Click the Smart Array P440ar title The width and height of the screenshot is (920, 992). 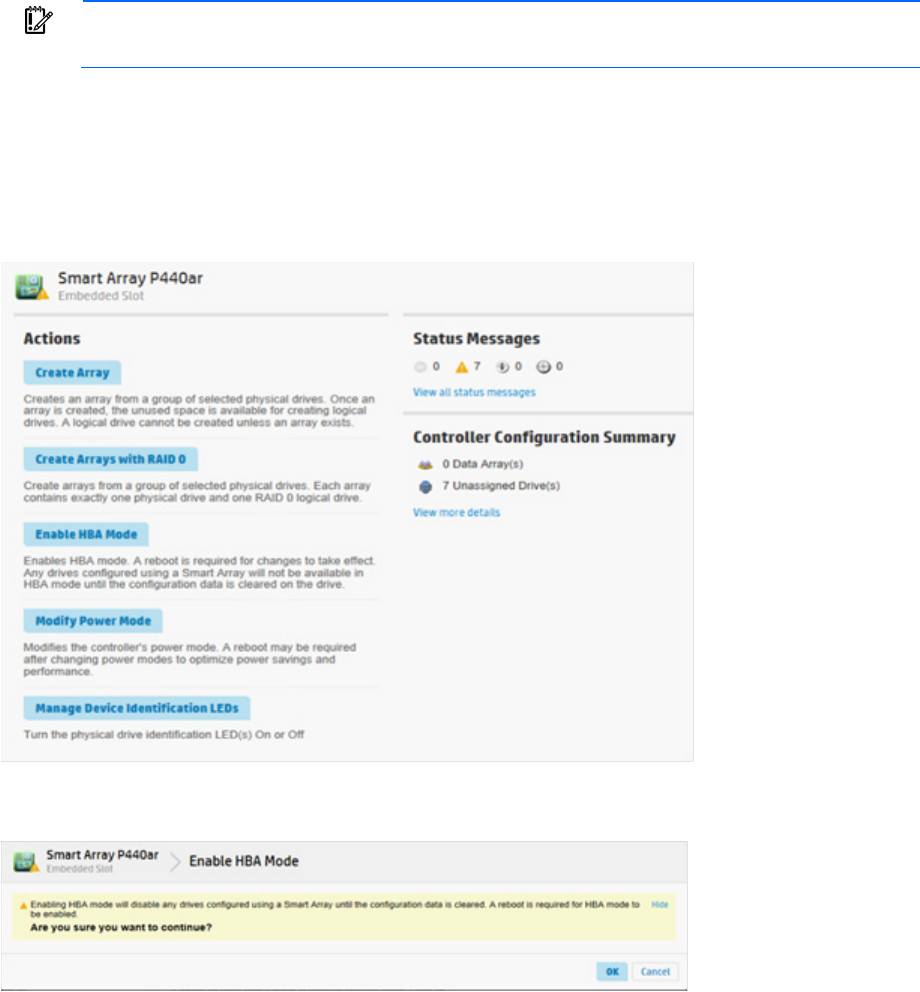[x=130, y=278]
